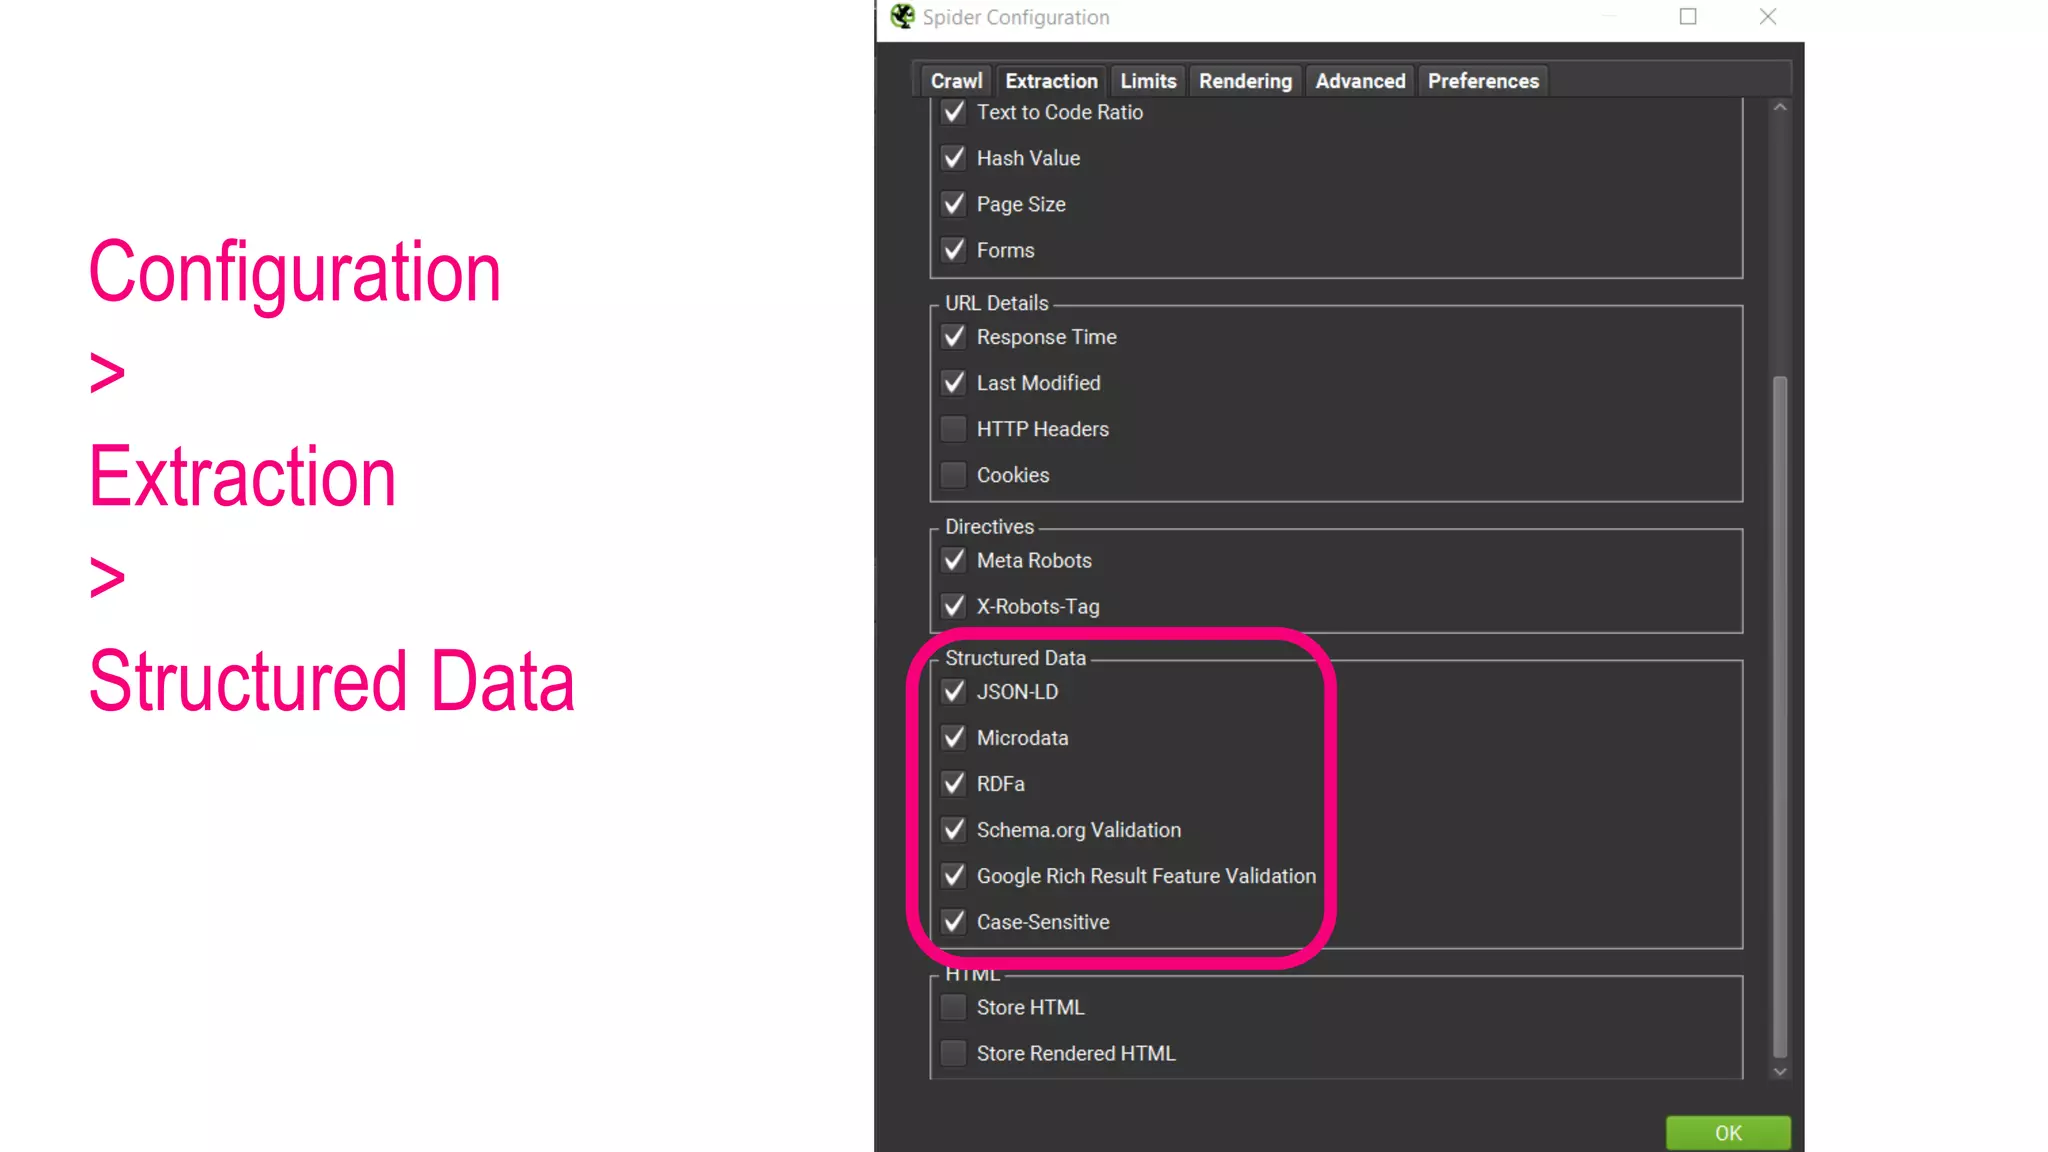Click the Structured Data group label
Image resolution: width=2048 pixels, height=1152 pixels.
point(1016,658)
